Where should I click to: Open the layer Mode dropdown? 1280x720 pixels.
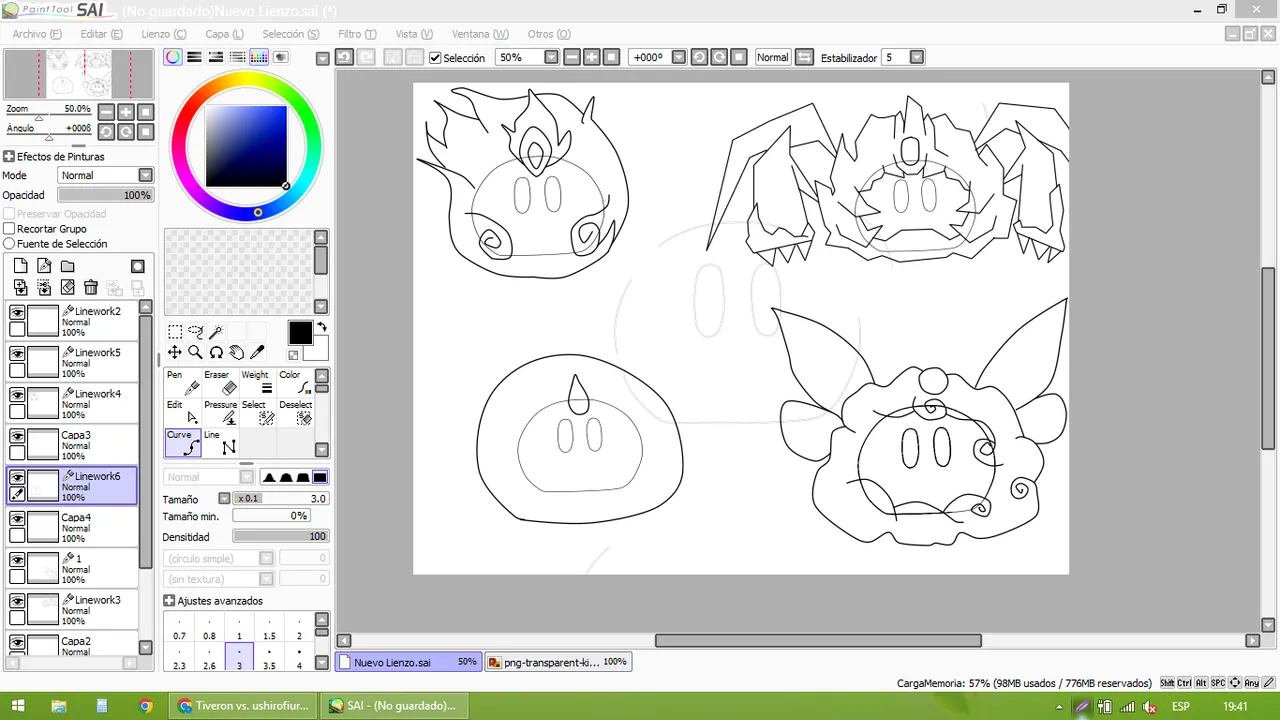[146, 175]
